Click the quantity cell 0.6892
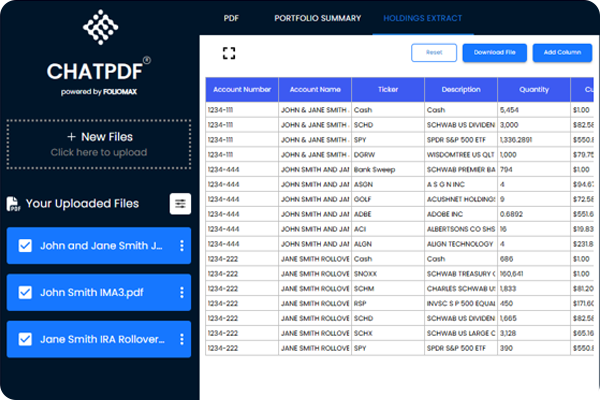The image size is (600, 400). pos(534,214)
